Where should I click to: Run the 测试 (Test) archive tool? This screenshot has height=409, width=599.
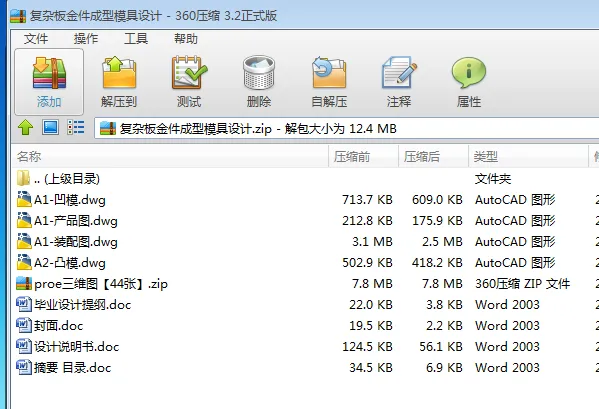point(189,73)
